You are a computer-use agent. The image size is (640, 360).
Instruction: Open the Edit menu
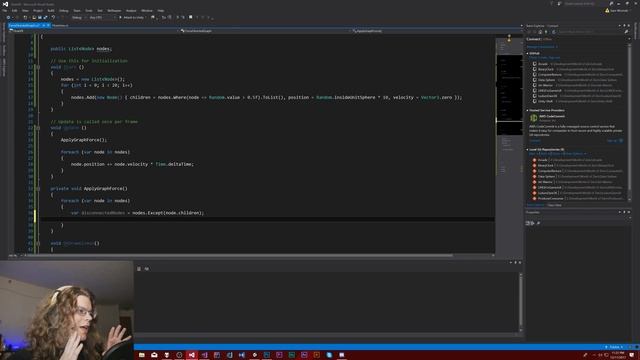point(14,11)
